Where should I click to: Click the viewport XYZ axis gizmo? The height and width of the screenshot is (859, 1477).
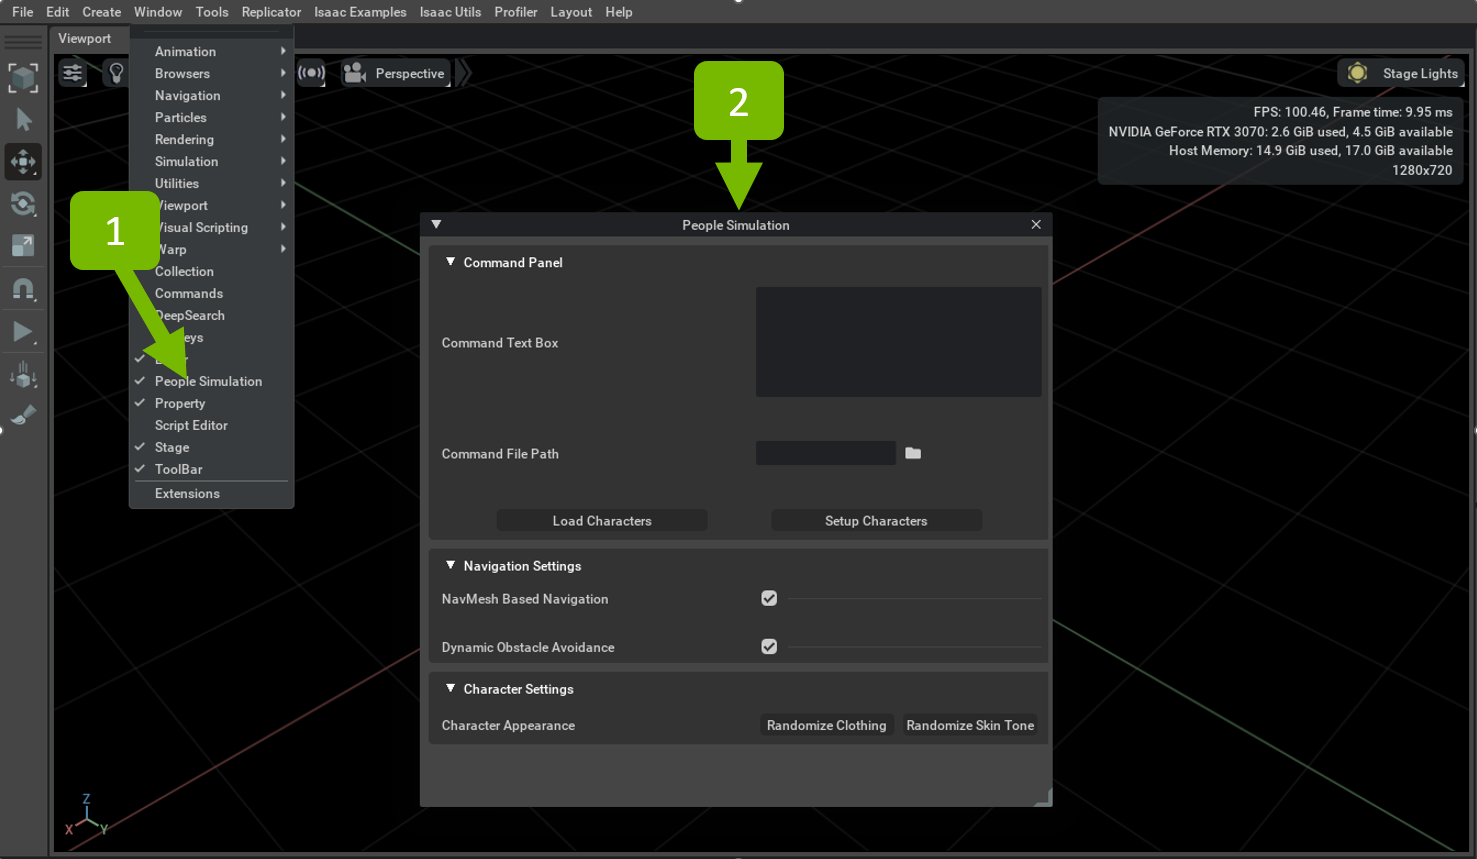tap(87, 816)
